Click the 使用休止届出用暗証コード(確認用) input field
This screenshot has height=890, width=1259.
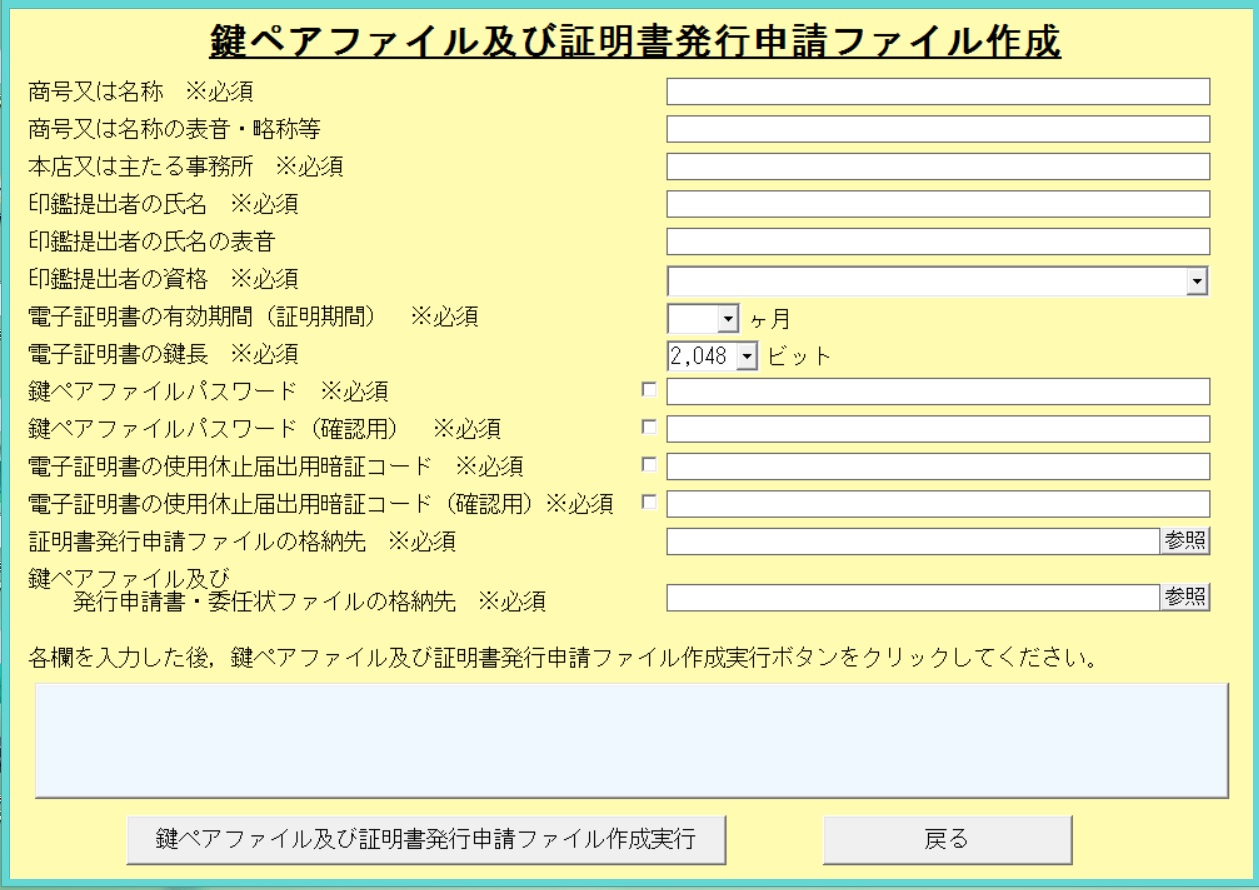click(938, 504)
